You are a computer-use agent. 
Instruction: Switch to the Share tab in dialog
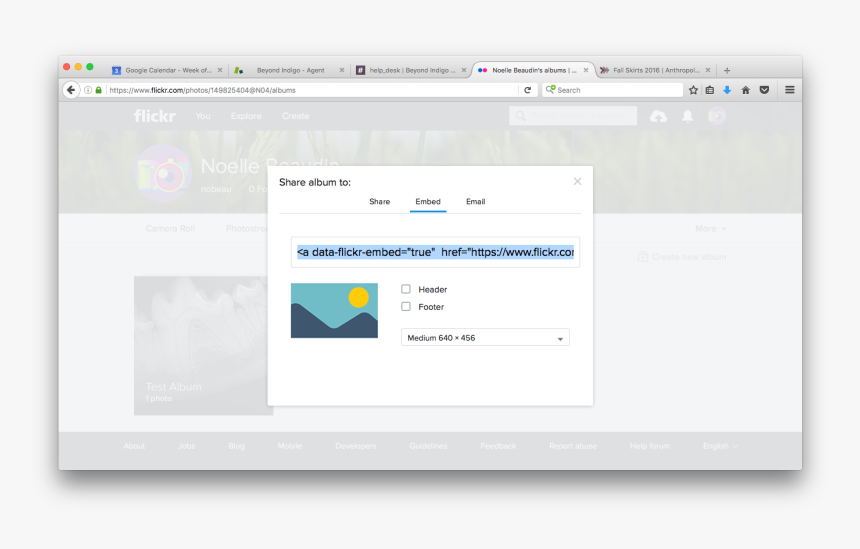[379, 202]
